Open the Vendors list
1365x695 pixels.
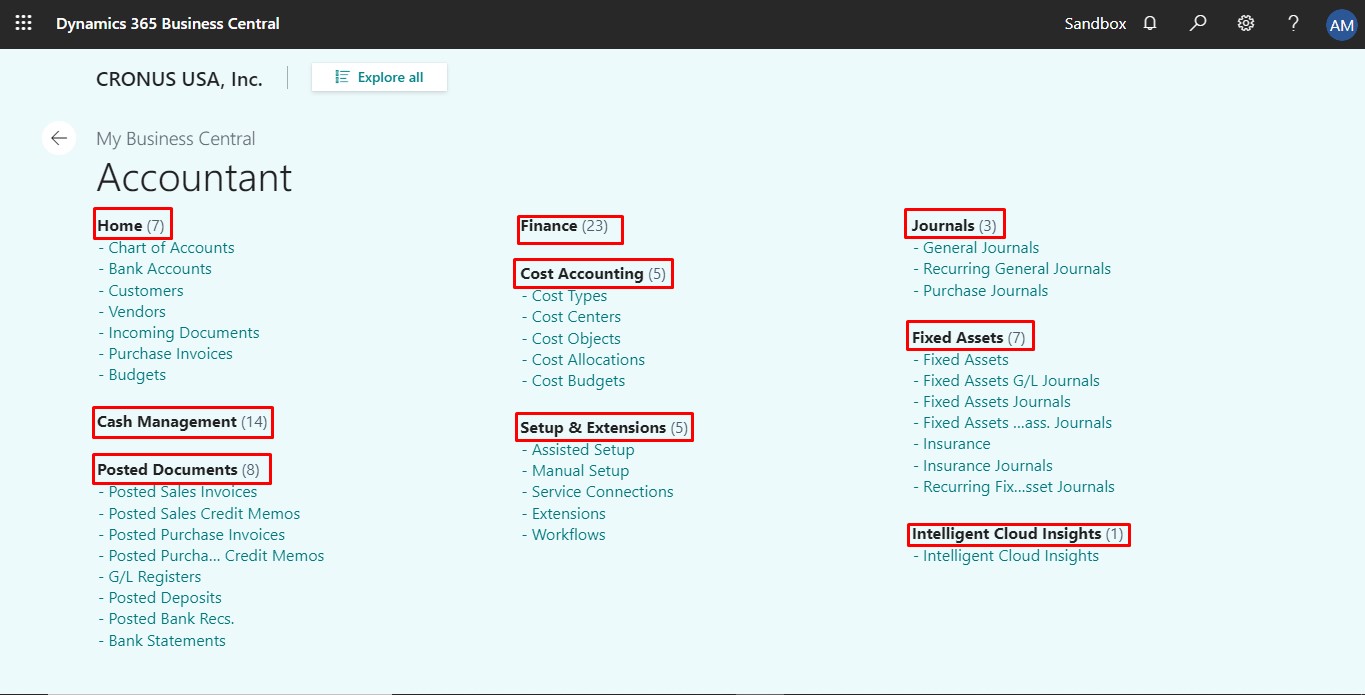(x=137, y=312)
